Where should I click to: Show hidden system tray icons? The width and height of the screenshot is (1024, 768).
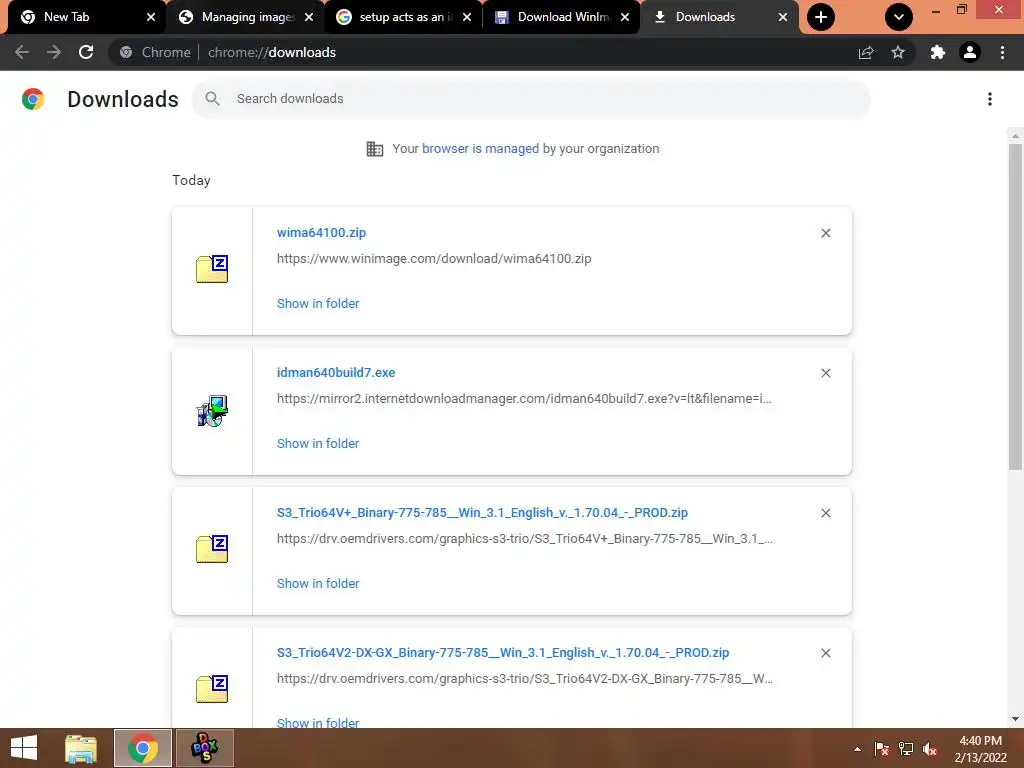coord(857,749)
